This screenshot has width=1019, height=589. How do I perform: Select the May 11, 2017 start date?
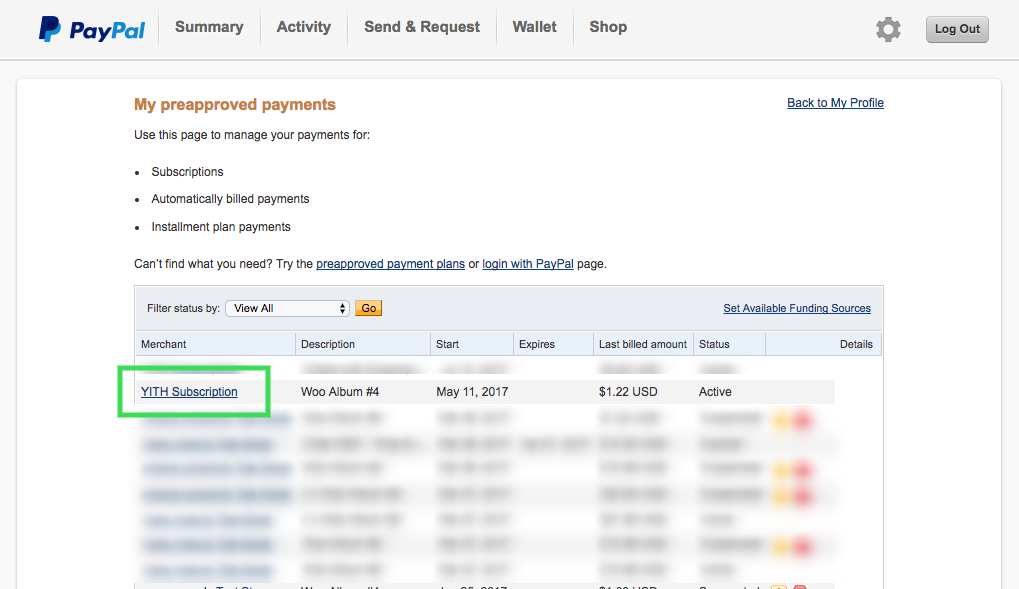point(472,392)
